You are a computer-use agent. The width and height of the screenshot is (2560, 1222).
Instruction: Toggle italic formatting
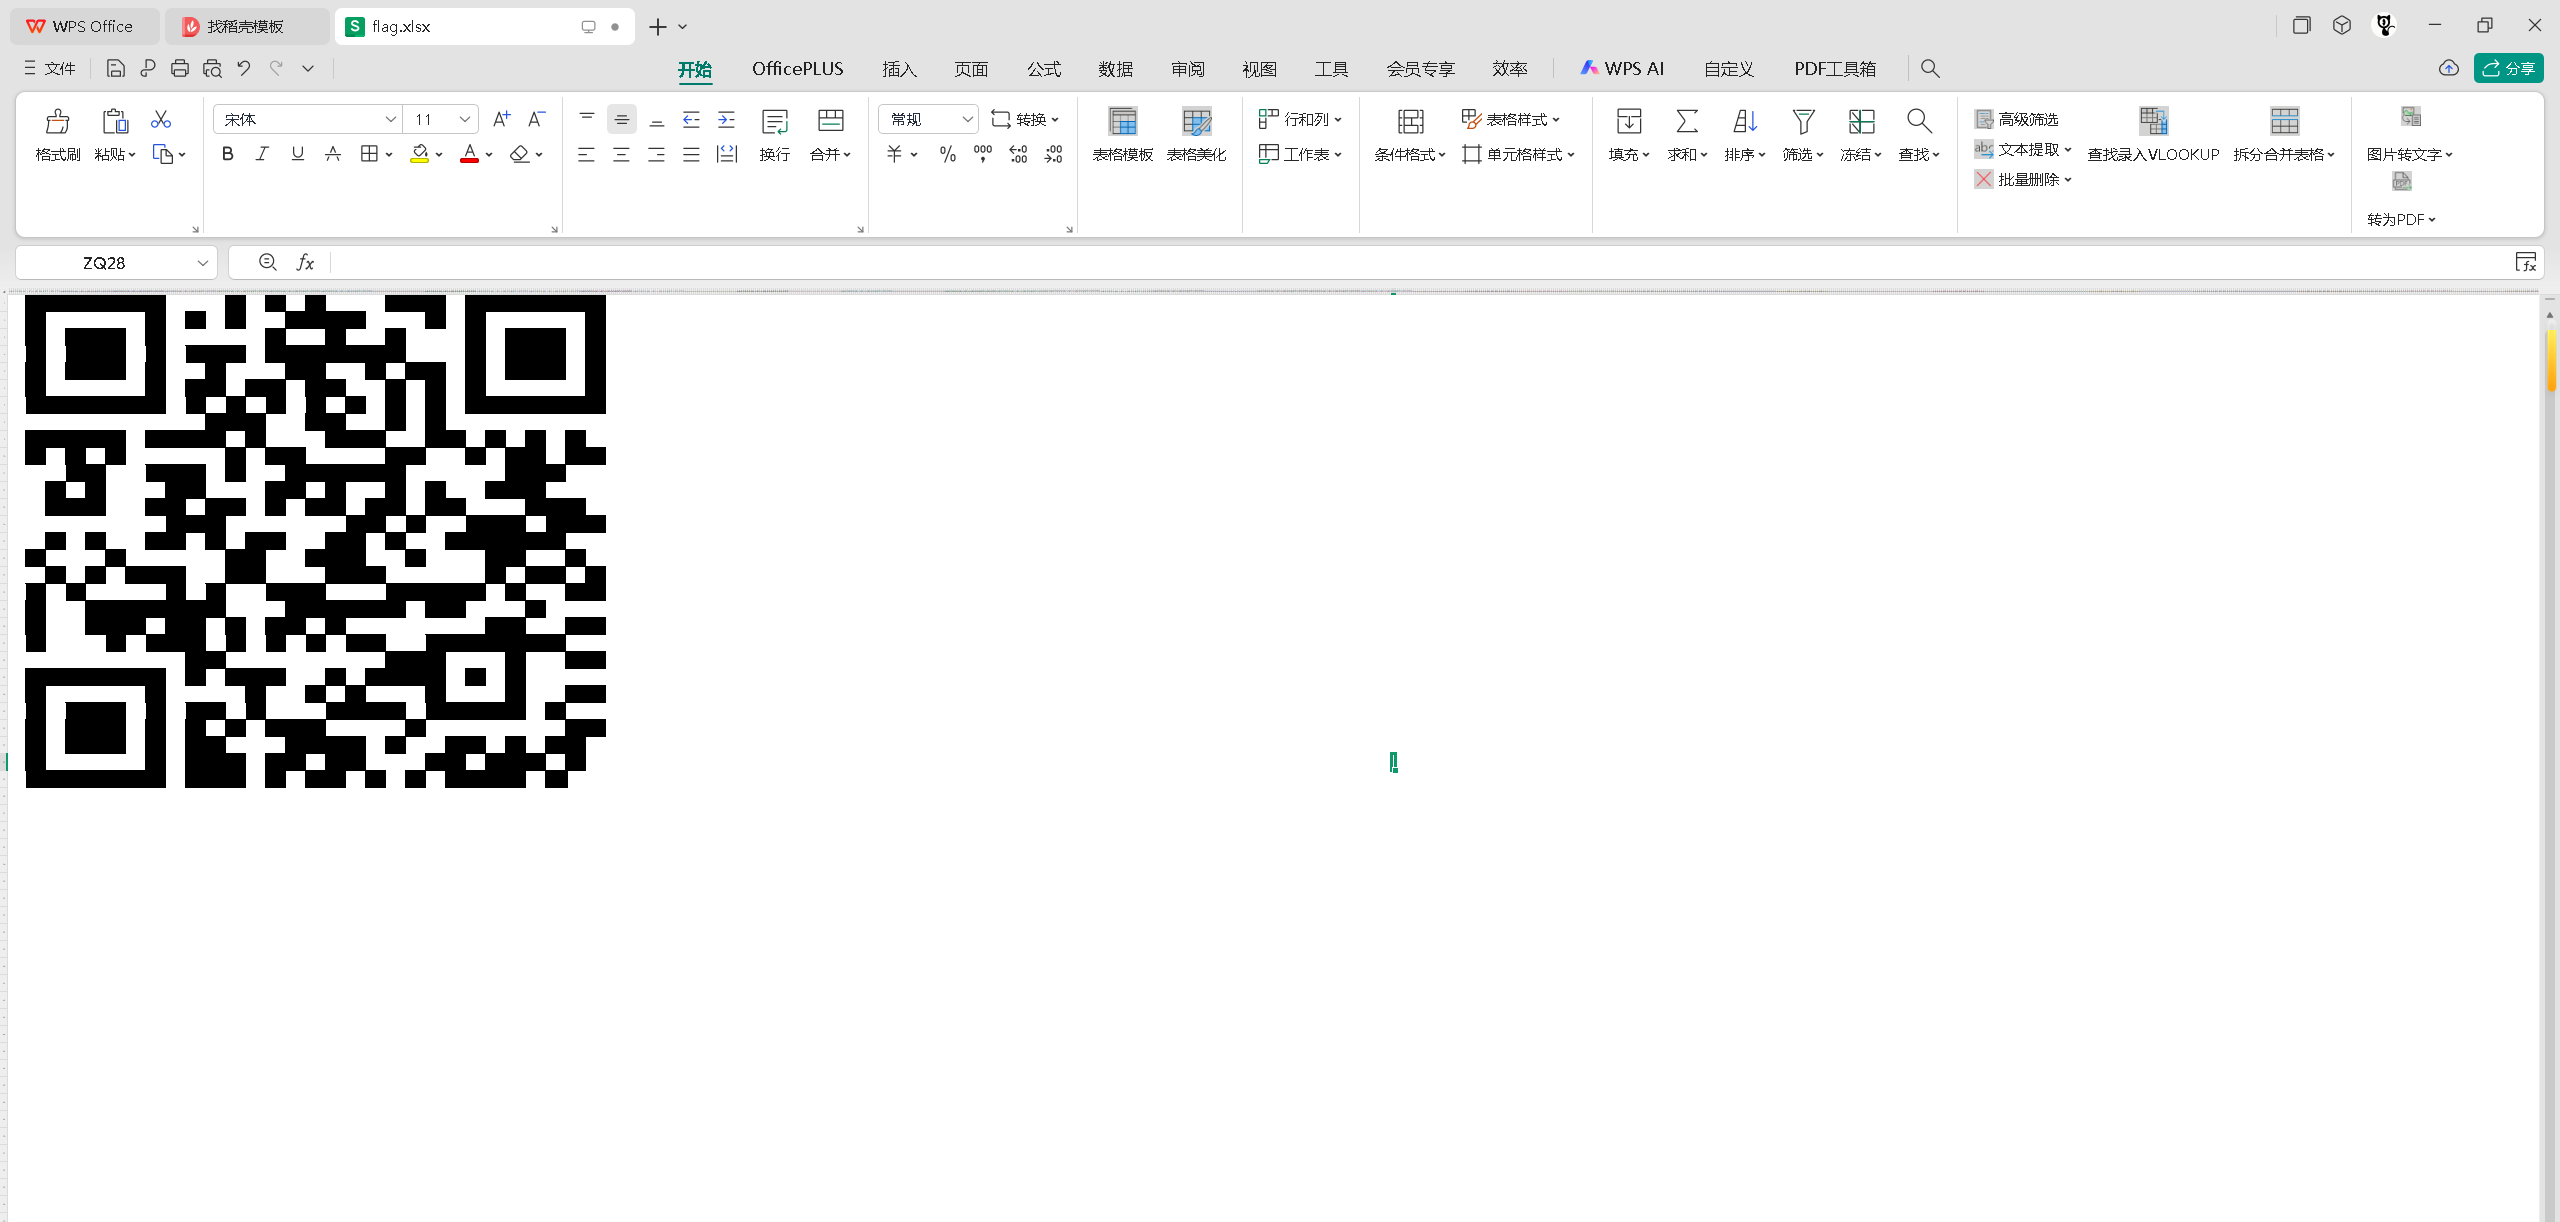pos(262,154)
